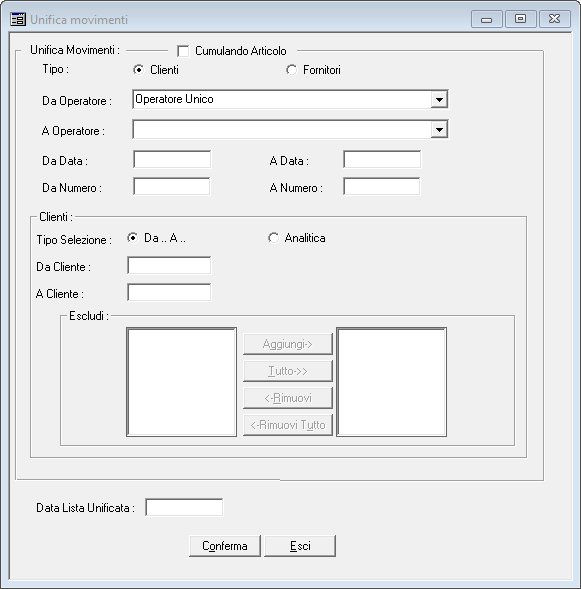Open the Da Operatore dropdown arrow
The image size is (581, 589).
439,100
